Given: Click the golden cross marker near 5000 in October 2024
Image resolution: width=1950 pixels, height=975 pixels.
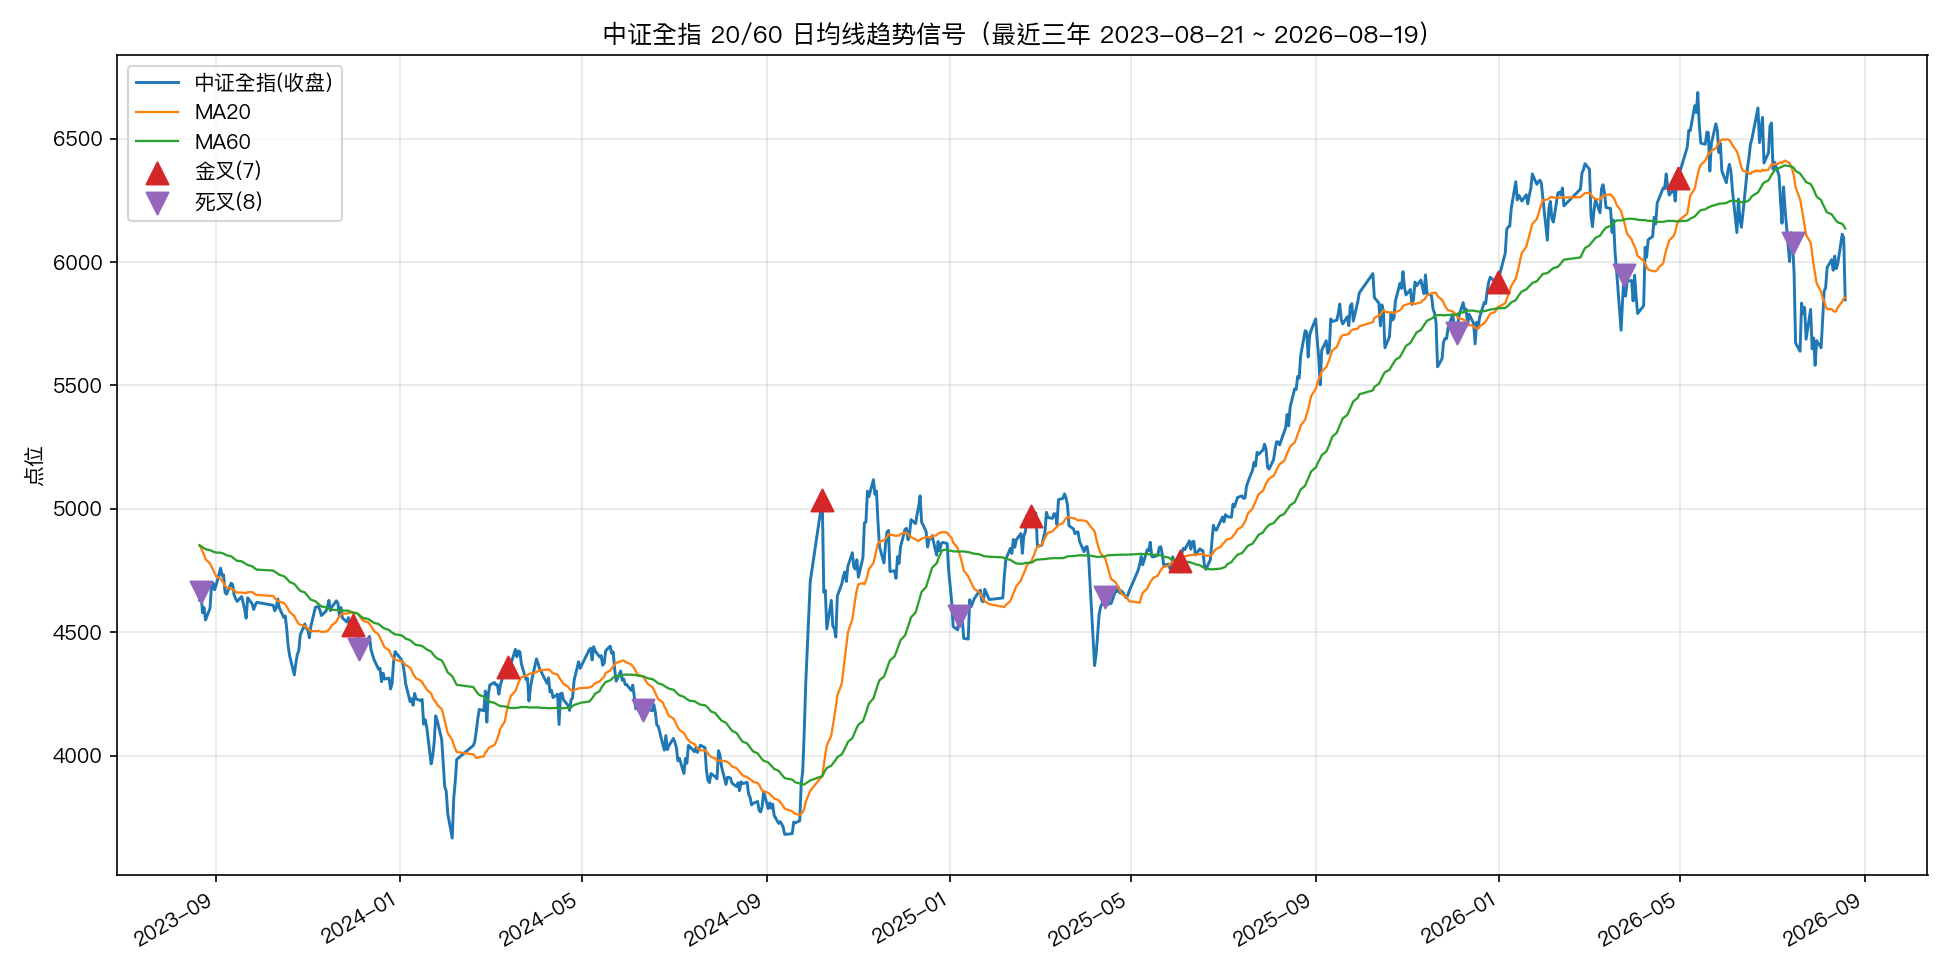Looking at the screenshot, I should 822,500.
